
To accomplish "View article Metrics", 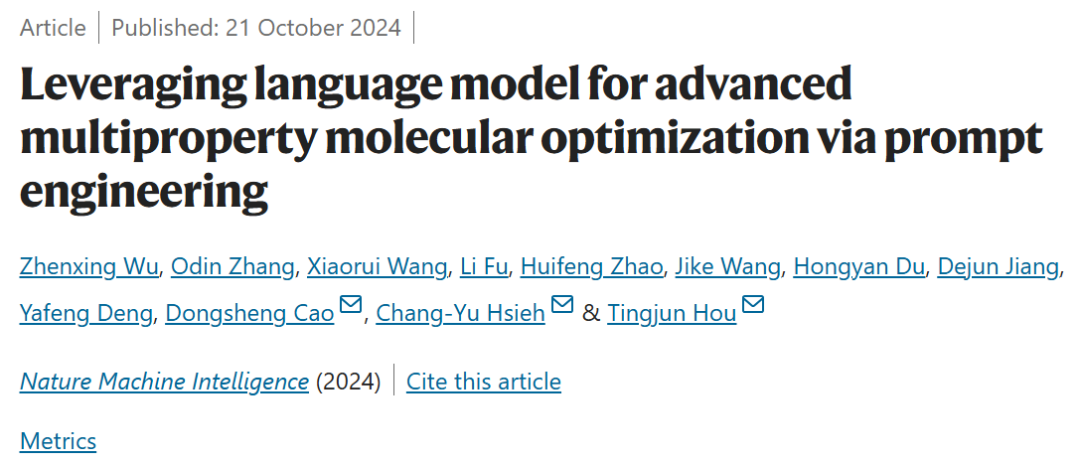I will [x=58, y=441].
